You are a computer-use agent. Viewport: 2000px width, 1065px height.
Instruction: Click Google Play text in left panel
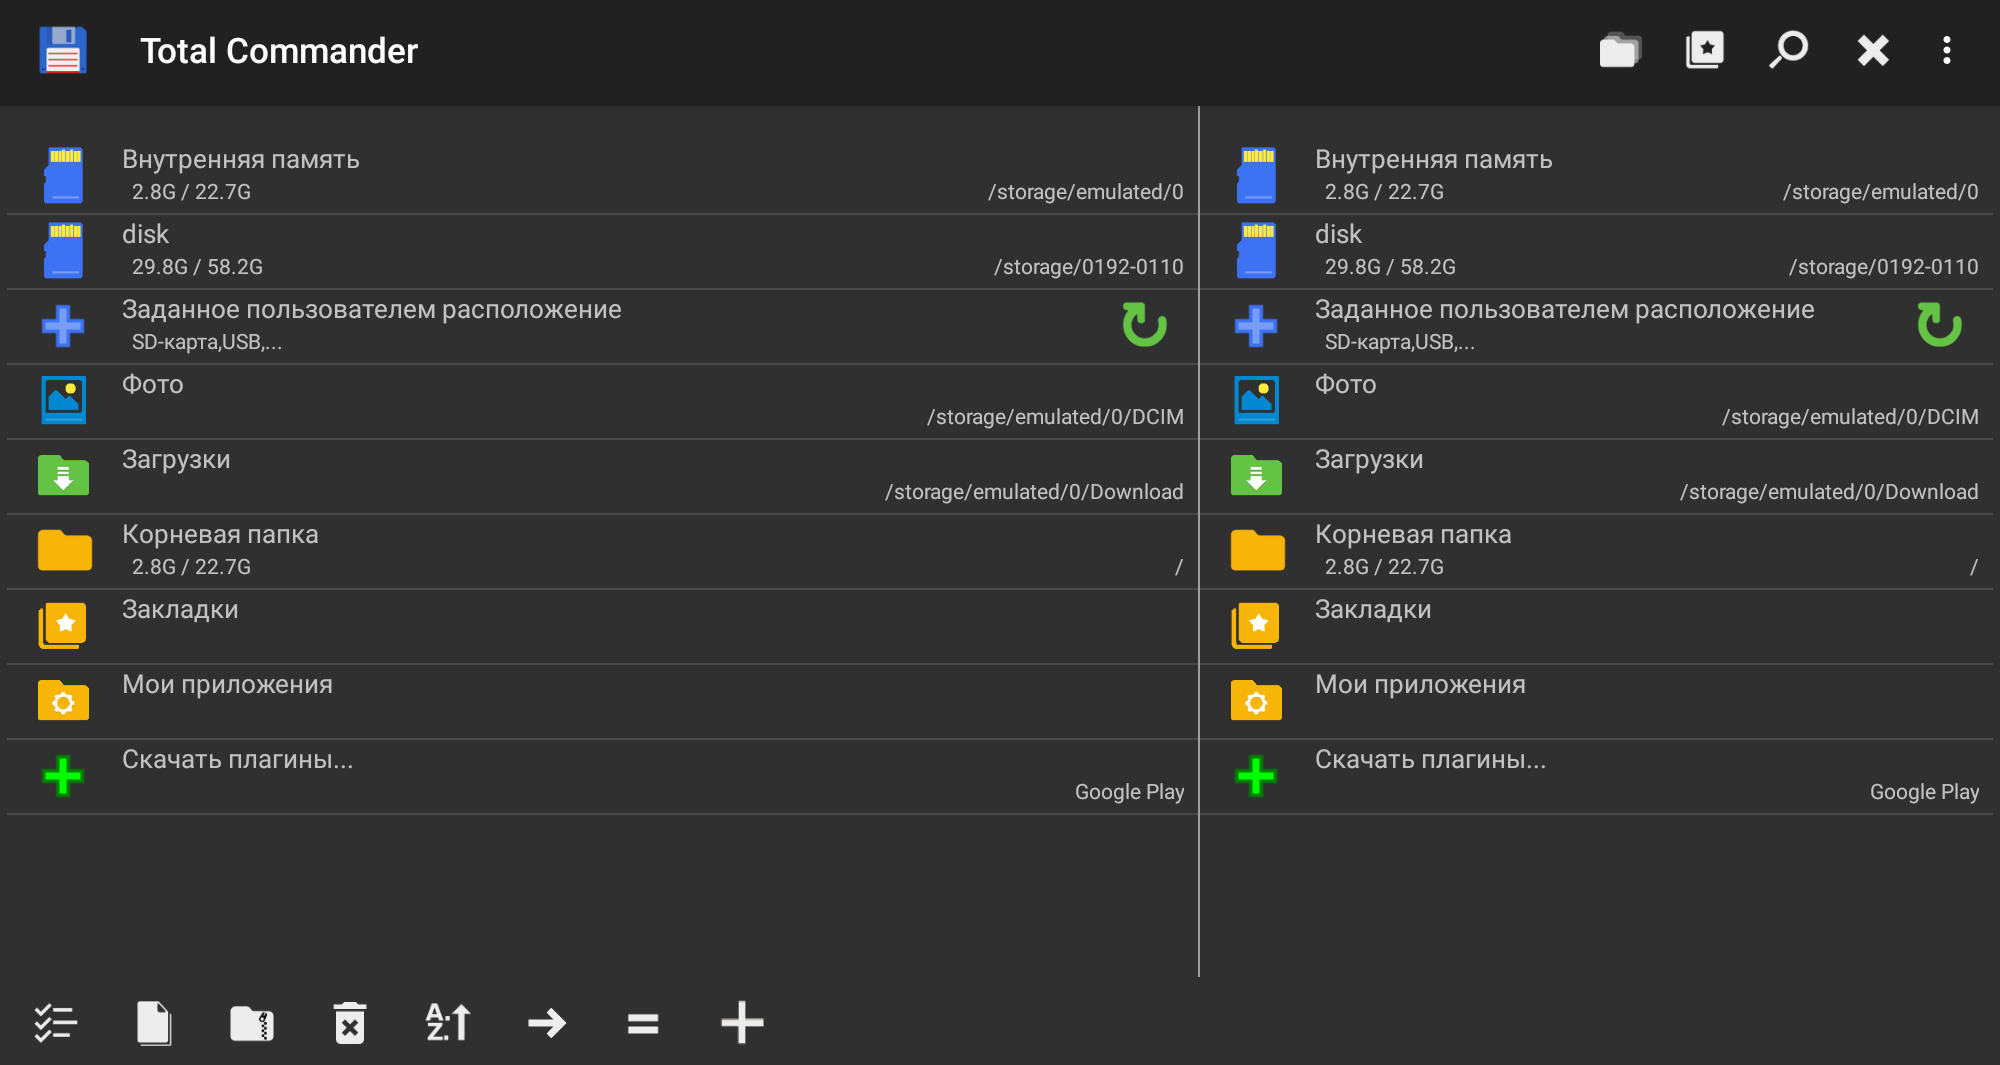click(1130, 792)
